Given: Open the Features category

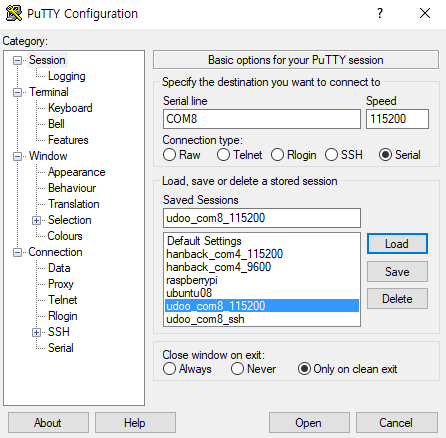Looking at the screenshot, I should point(68,140).
